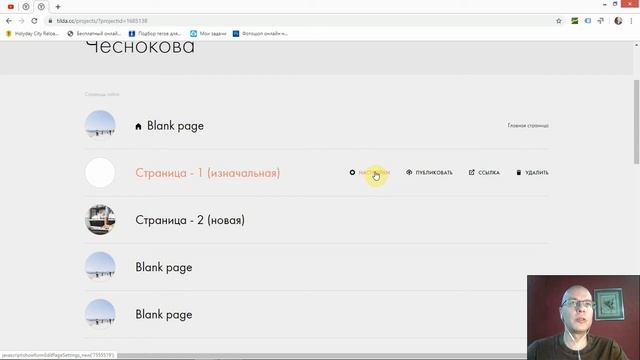Viewport: 640px width, 360px height.
Task: Click the thumbnail of the home Blank page
Action: click(100, 125)
